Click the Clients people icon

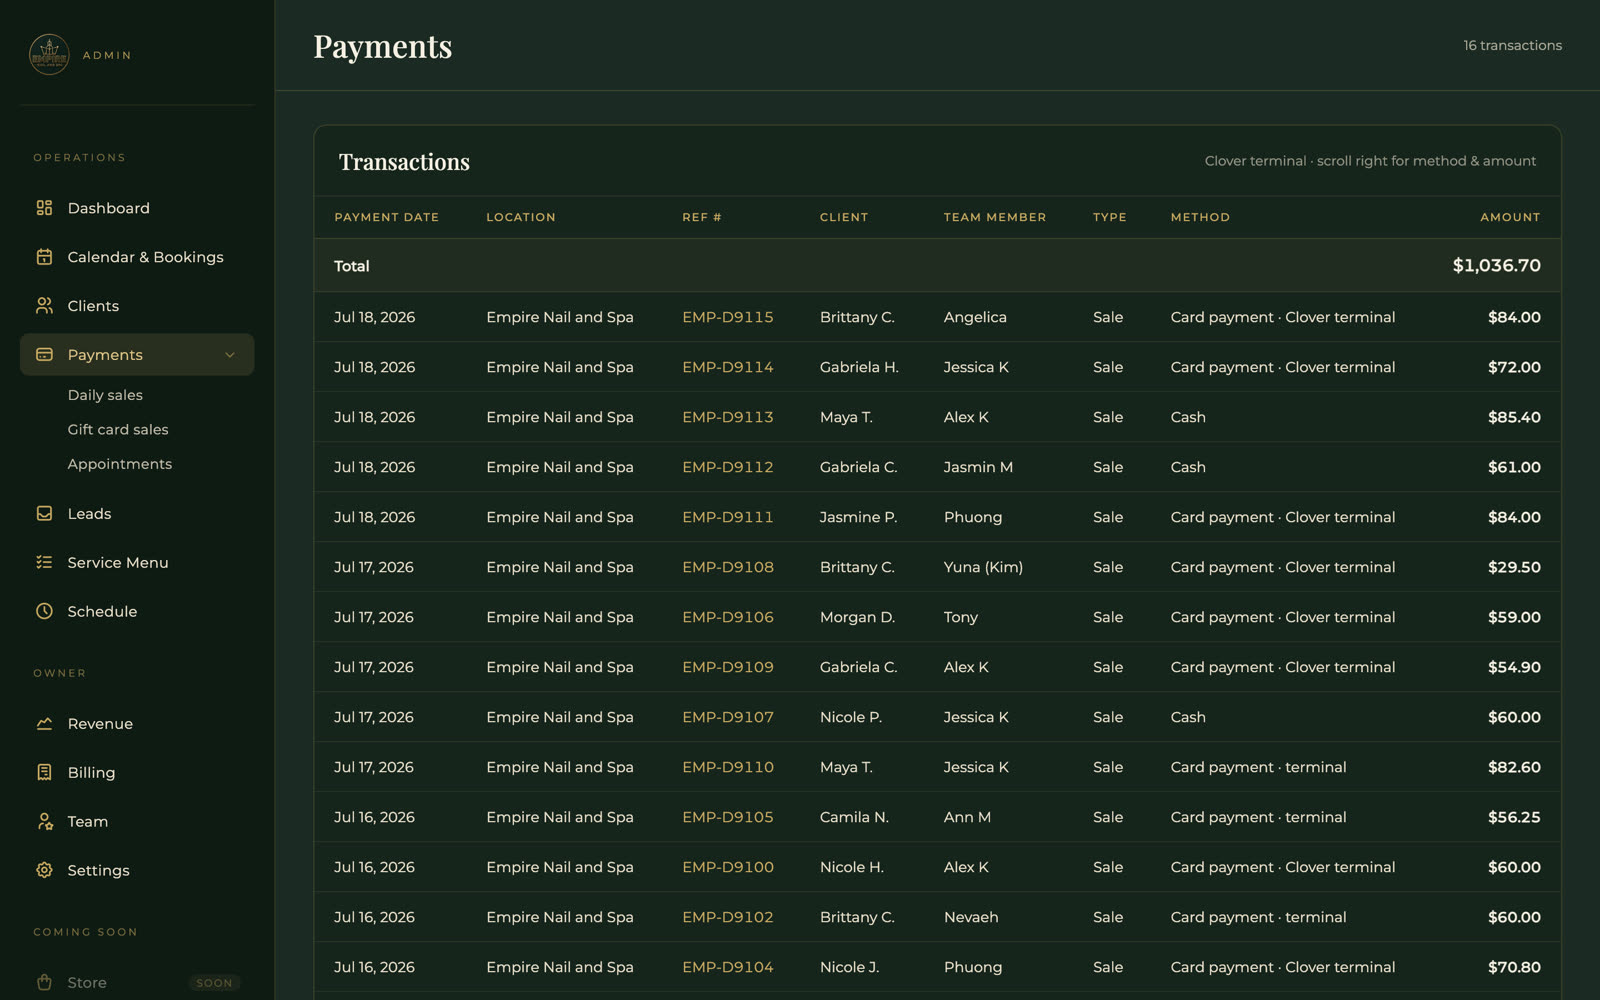(x=44, y=306)
